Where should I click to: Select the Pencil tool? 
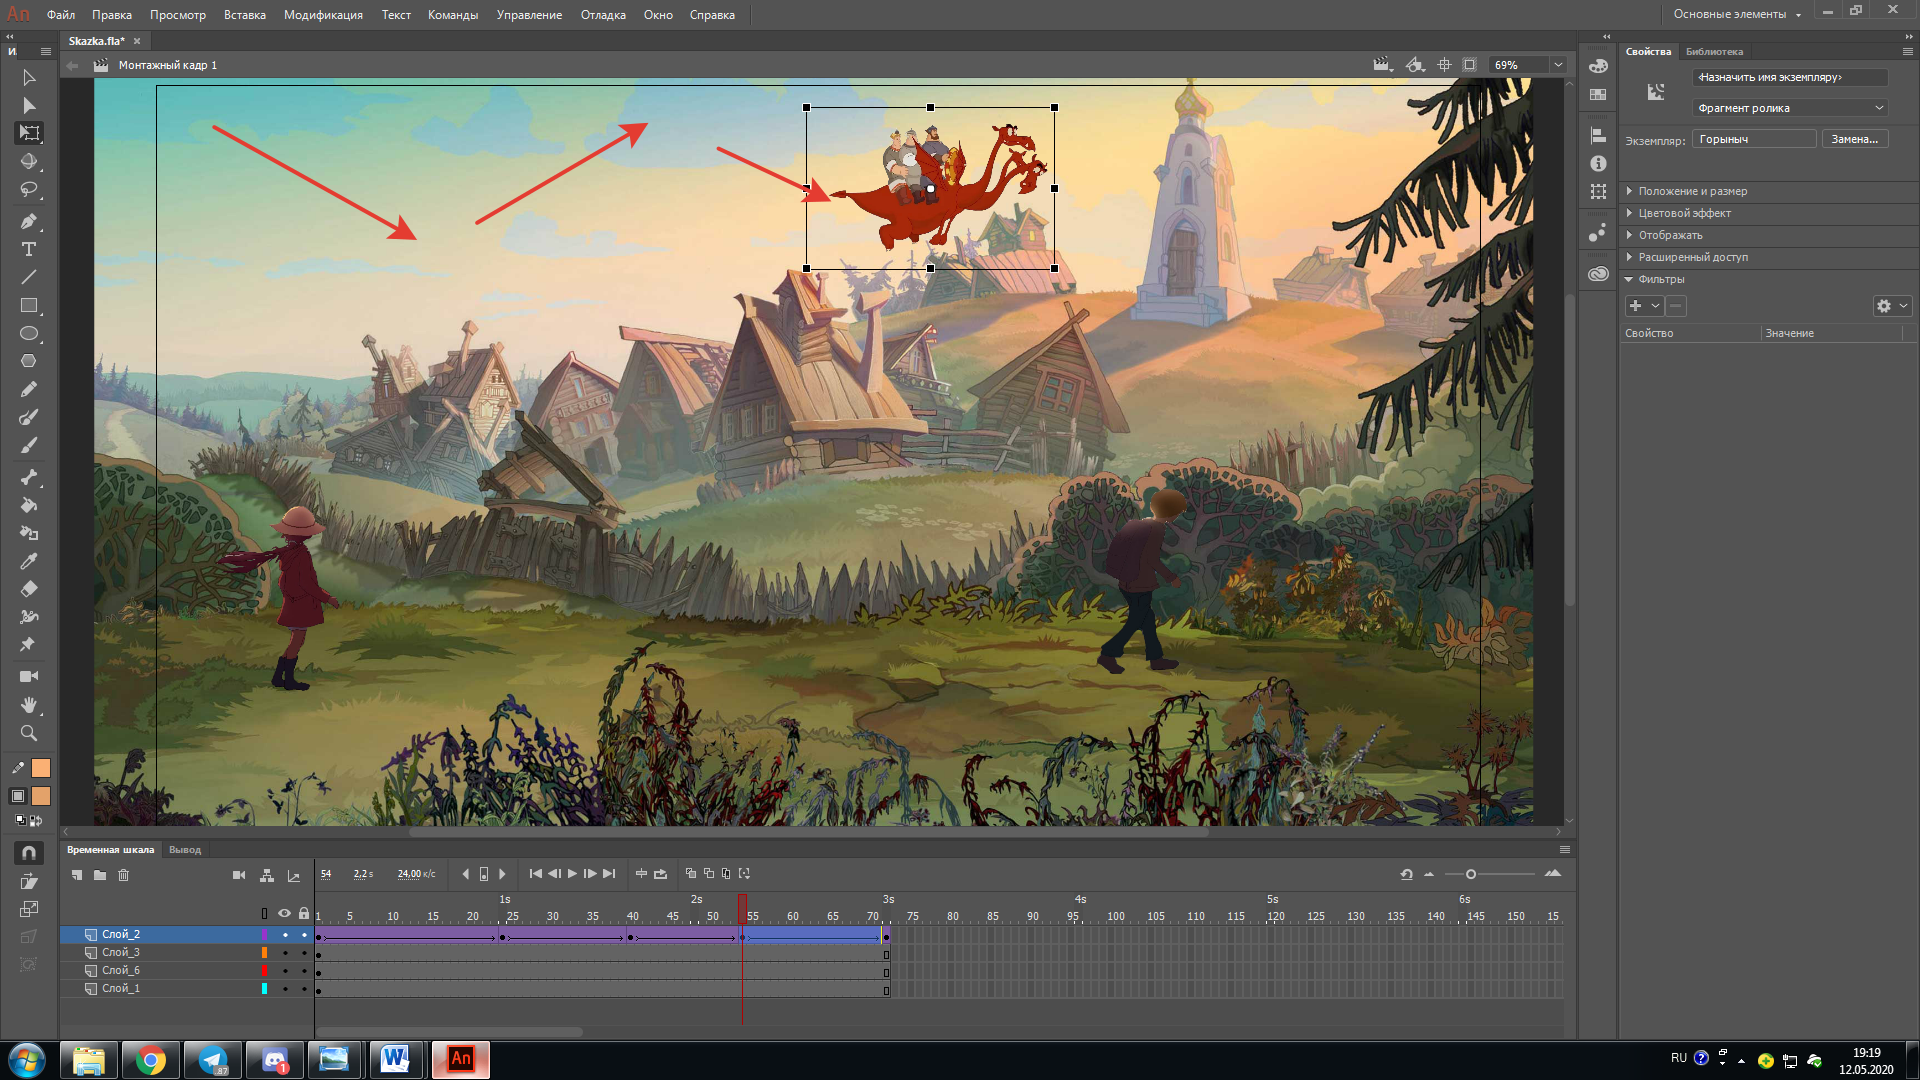point(29,389)
